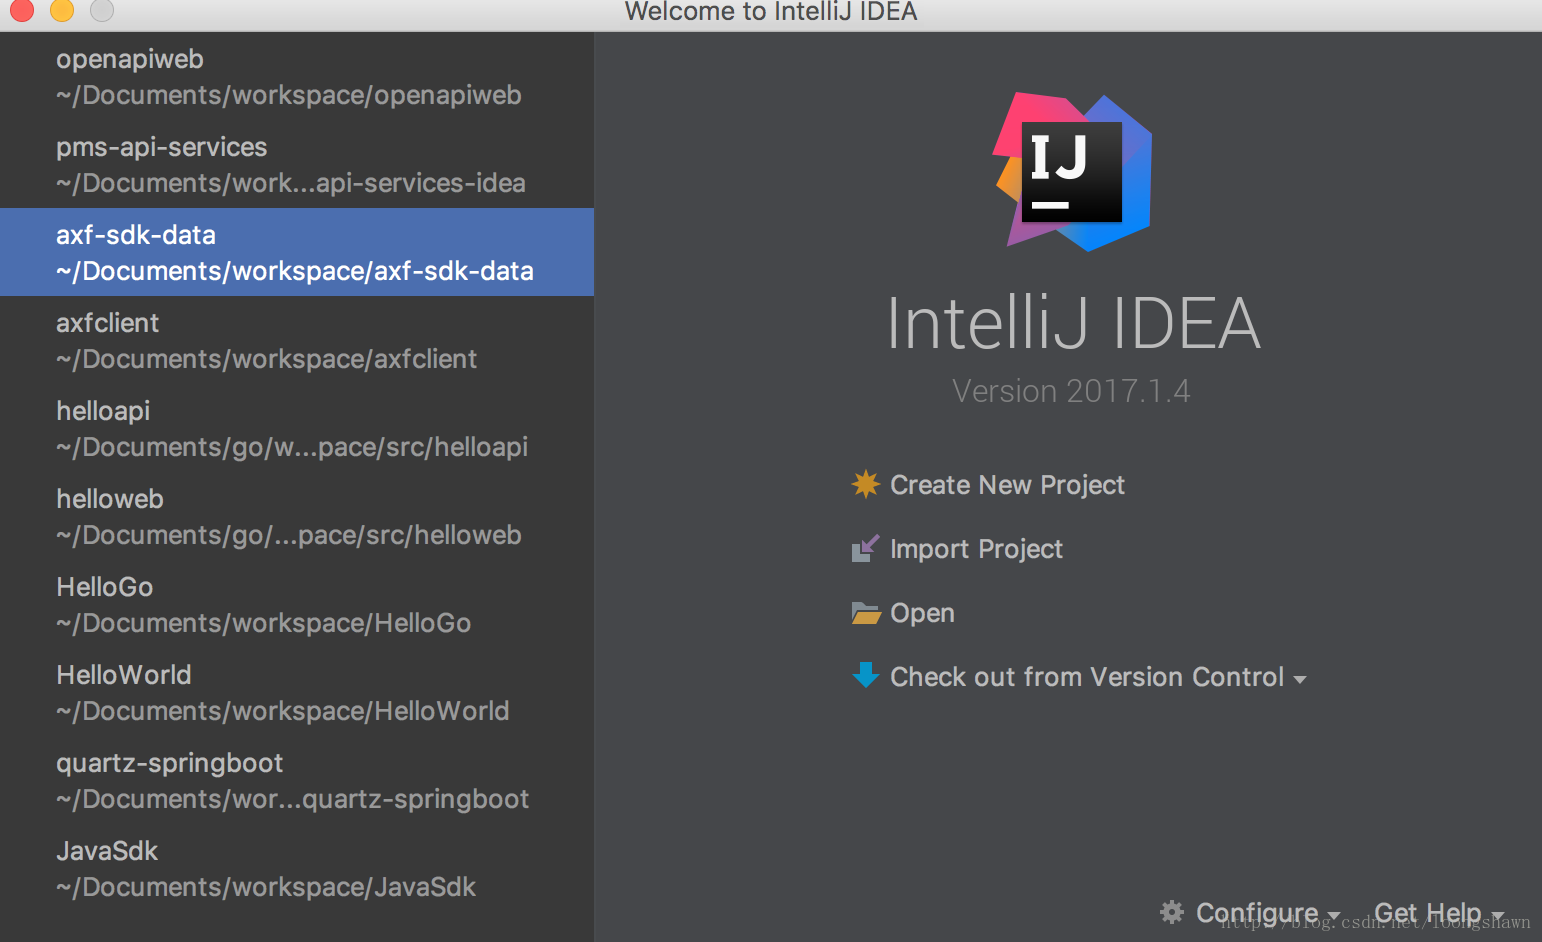Select the Open option
1542x942 pixels.
point(922,613)
